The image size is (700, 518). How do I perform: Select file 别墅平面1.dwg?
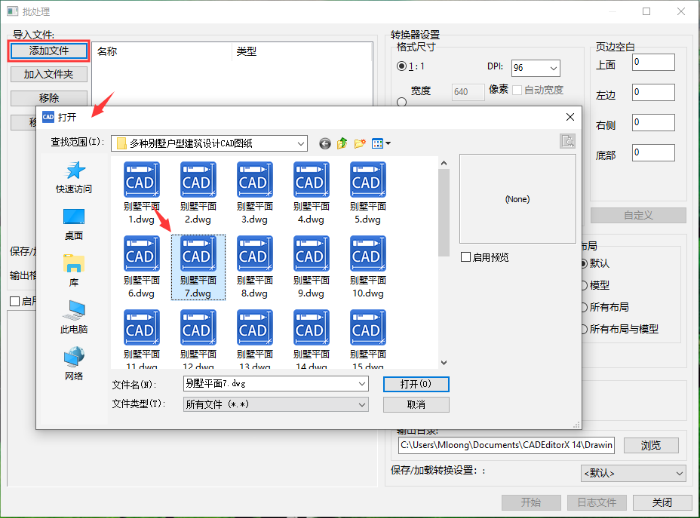(x=142, y=193)
